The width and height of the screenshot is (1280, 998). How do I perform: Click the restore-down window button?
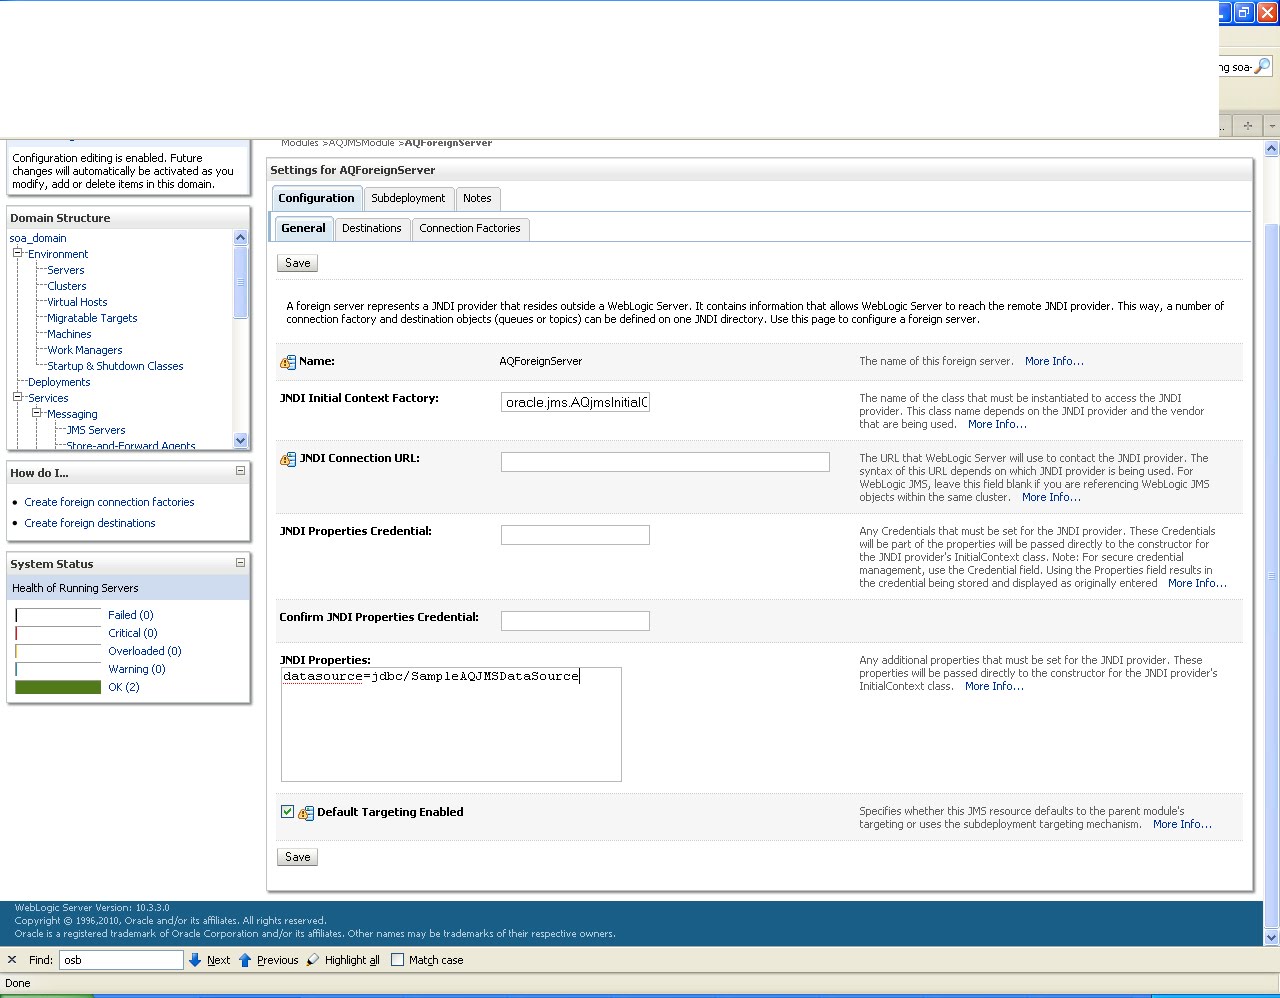[x=1244, y=12]
